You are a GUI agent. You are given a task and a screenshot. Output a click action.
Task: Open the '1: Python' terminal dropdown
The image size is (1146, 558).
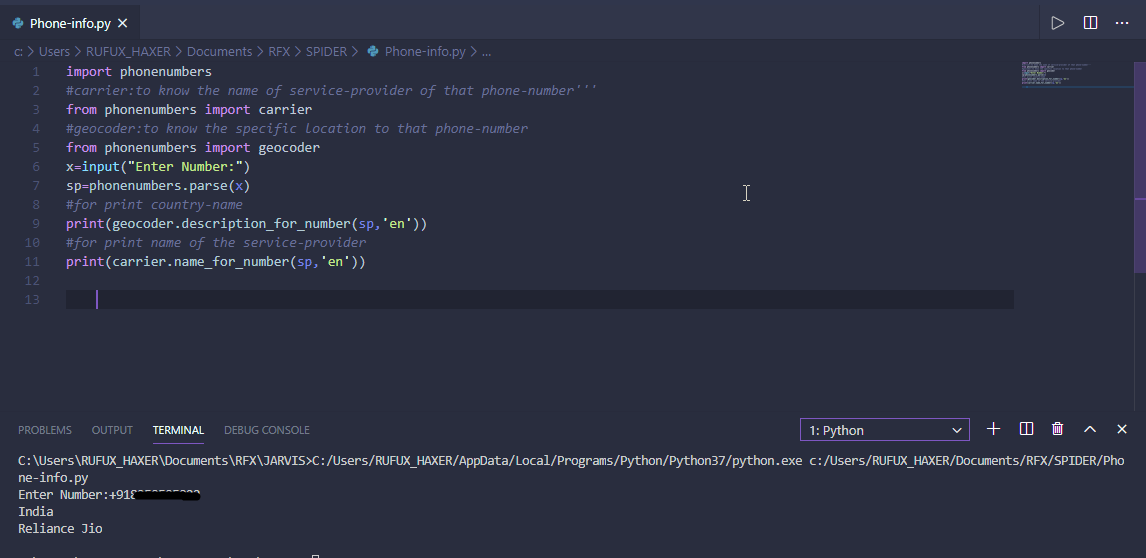(x=884, y=430)
